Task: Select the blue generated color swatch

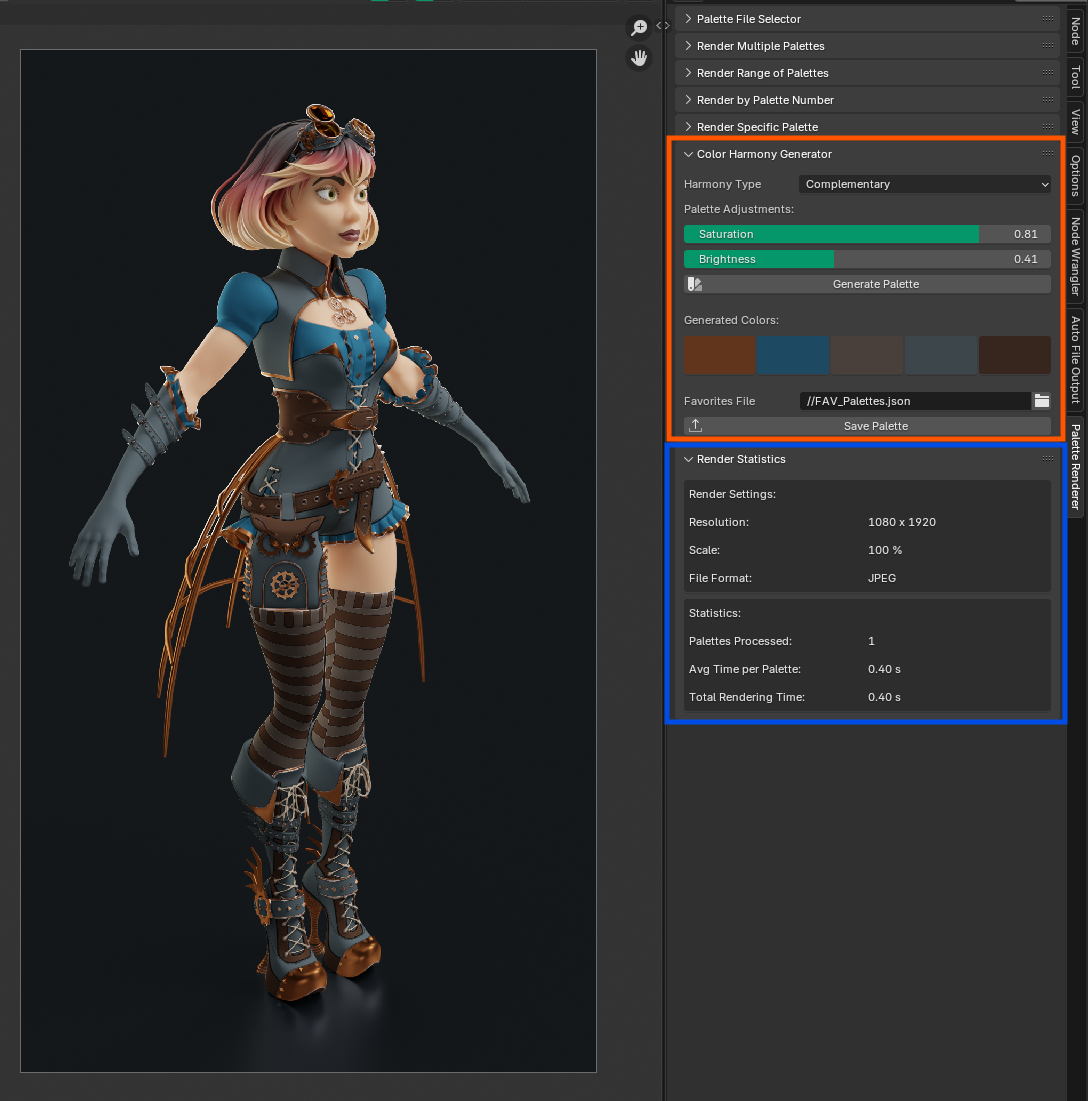Action: click(793, 354)
